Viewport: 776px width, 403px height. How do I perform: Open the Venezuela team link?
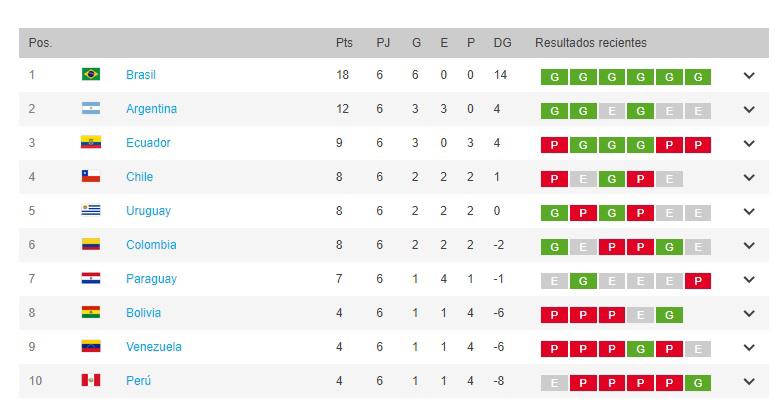pyautogui.click(x=154, y=347)
